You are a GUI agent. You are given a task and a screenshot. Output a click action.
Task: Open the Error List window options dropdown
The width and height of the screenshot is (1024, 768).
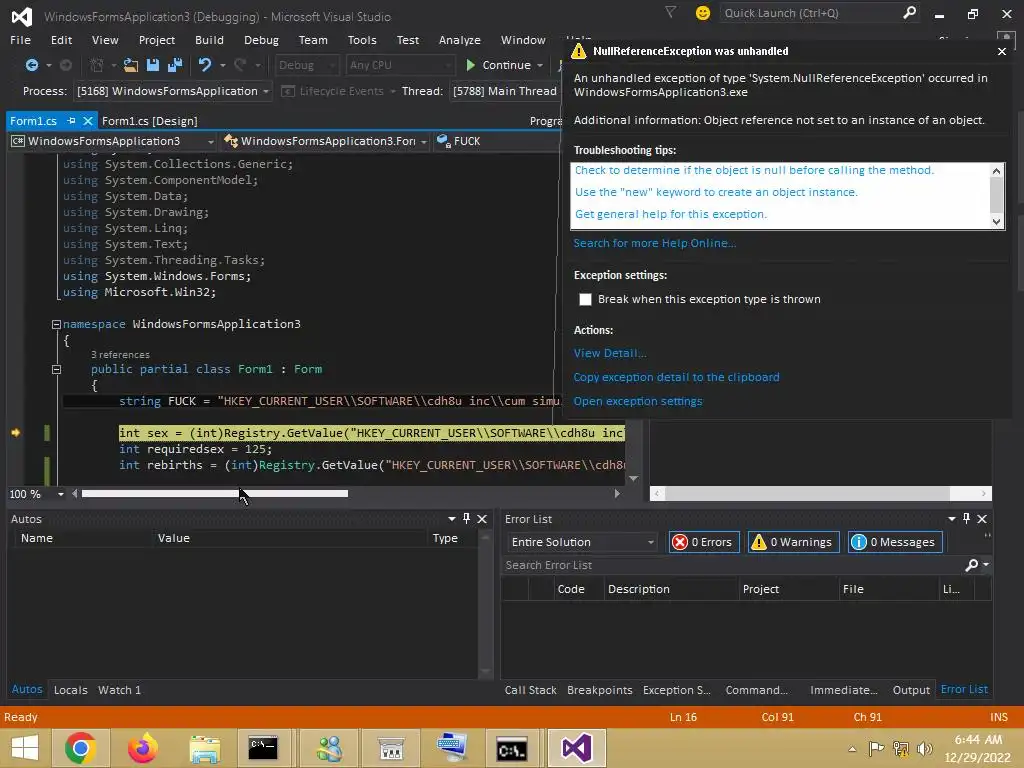[952, 519]
